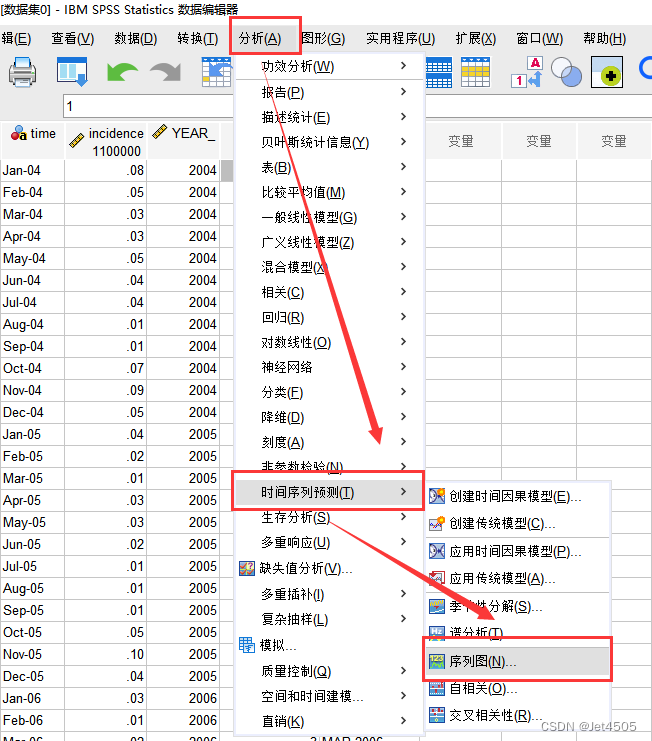Toggle the Value Labels toolbar icon
The width and height of the screenshot is (652, 741).
[x=527, y=72]
